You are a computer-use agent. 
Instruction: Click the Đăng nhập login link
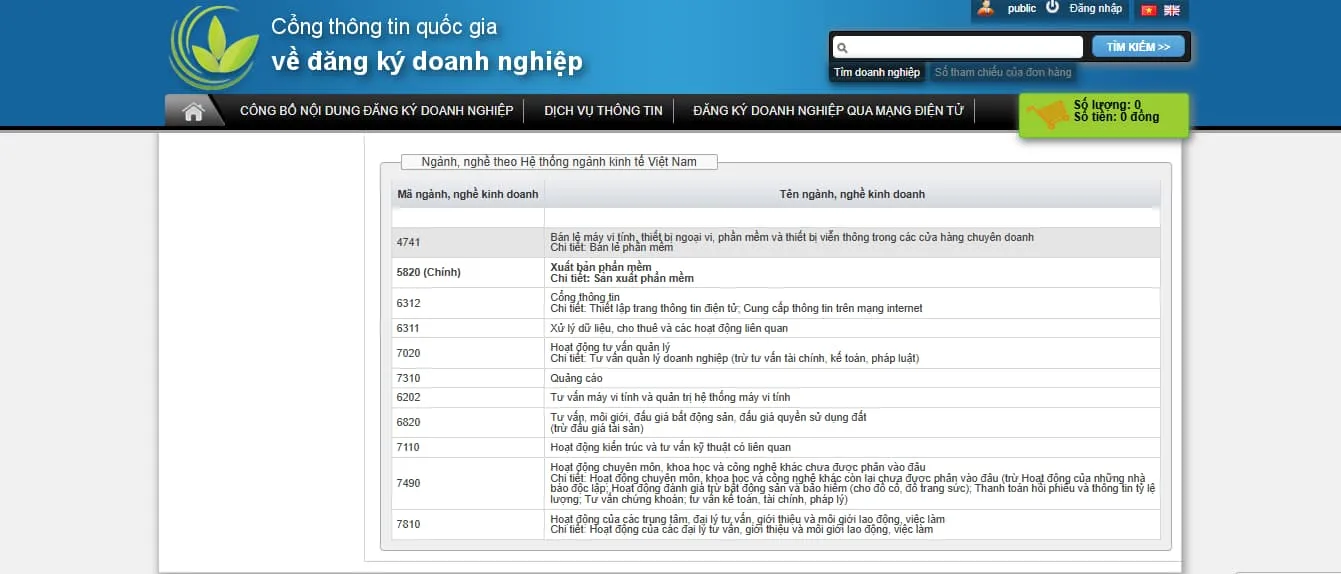point(1095,9)
